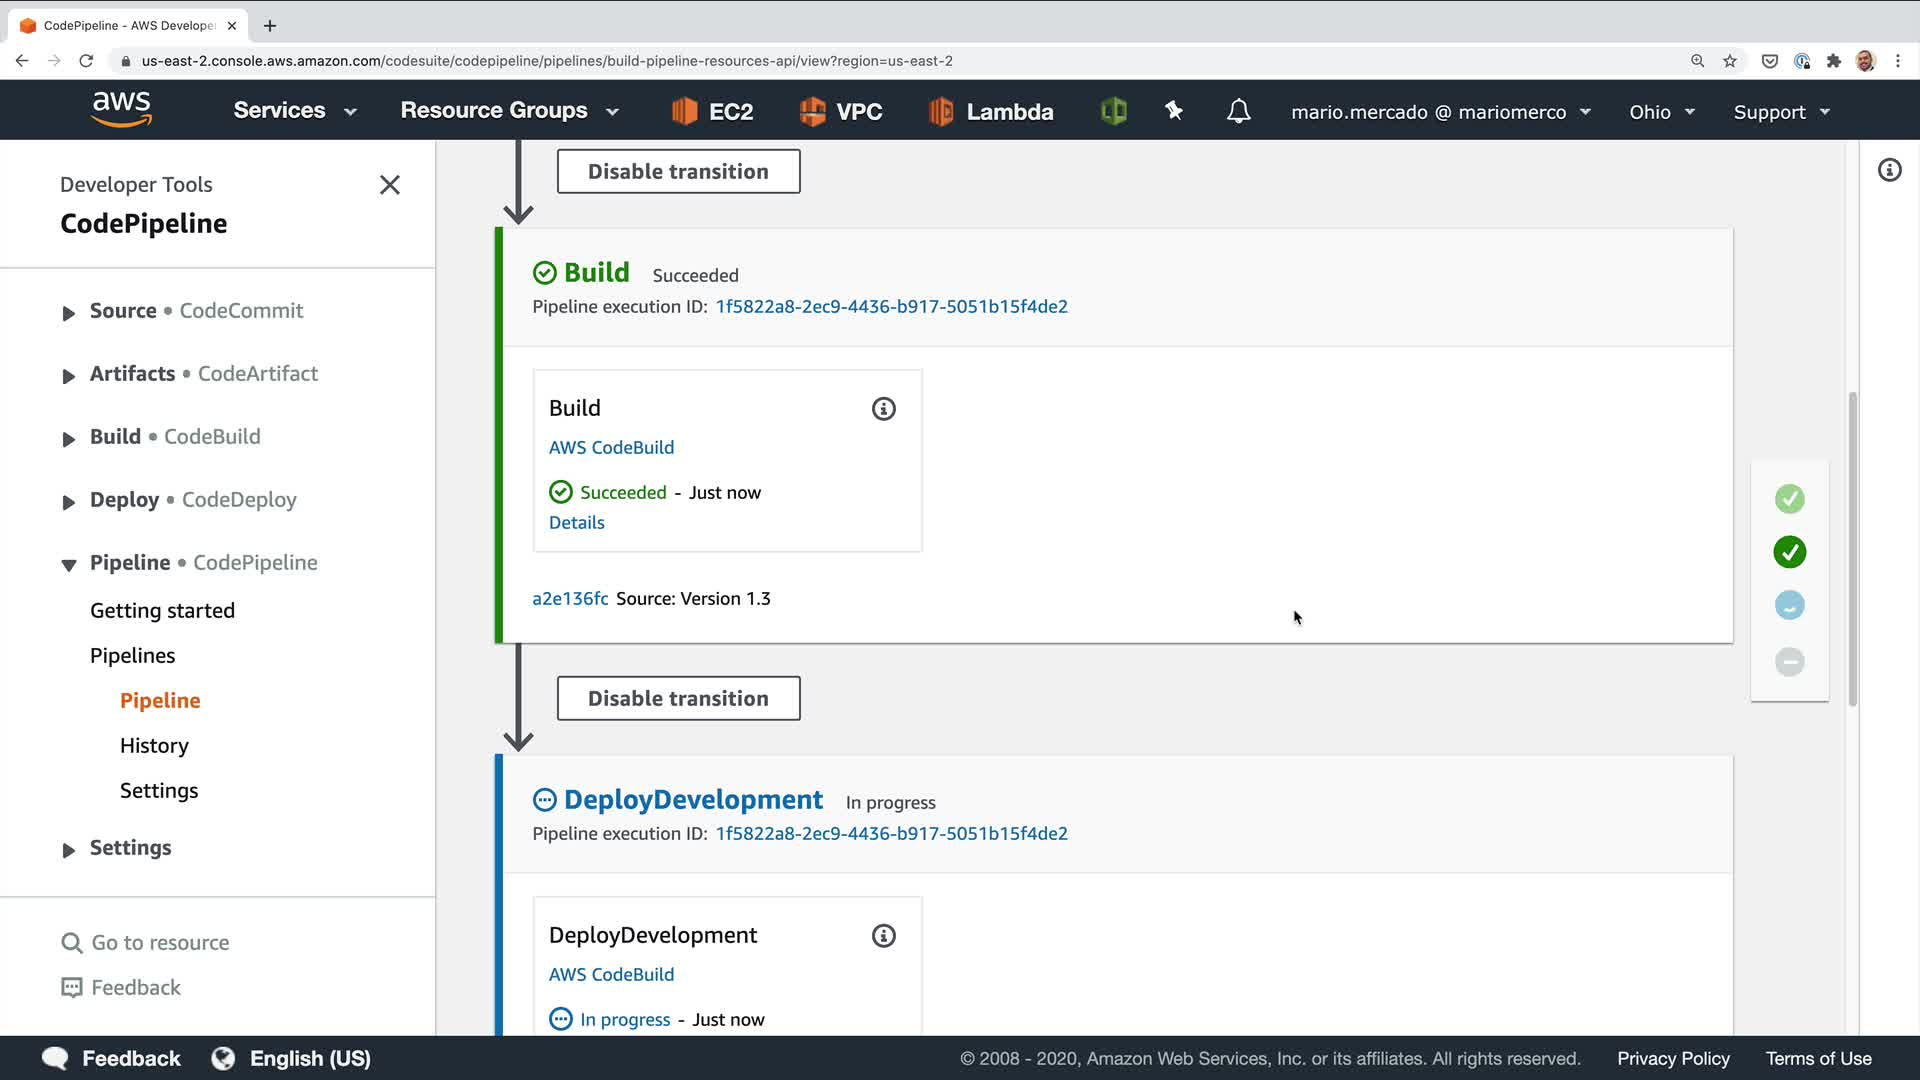The width and height of the screenshot is (1920, 1080).
Task: Jump to succeeded Build stage green indicator
Action: pyautogui.click(x=1789, y=552)
